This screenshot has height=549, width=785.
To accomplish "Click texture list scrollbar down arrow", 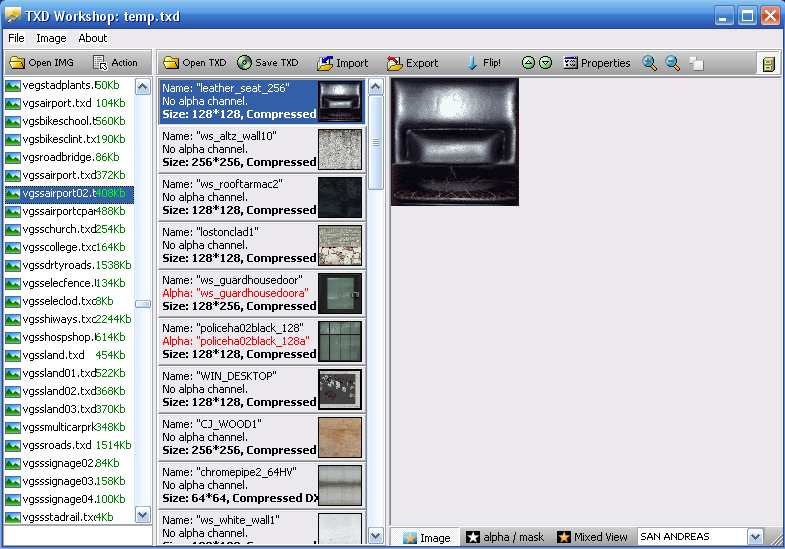I will (375, 536).
